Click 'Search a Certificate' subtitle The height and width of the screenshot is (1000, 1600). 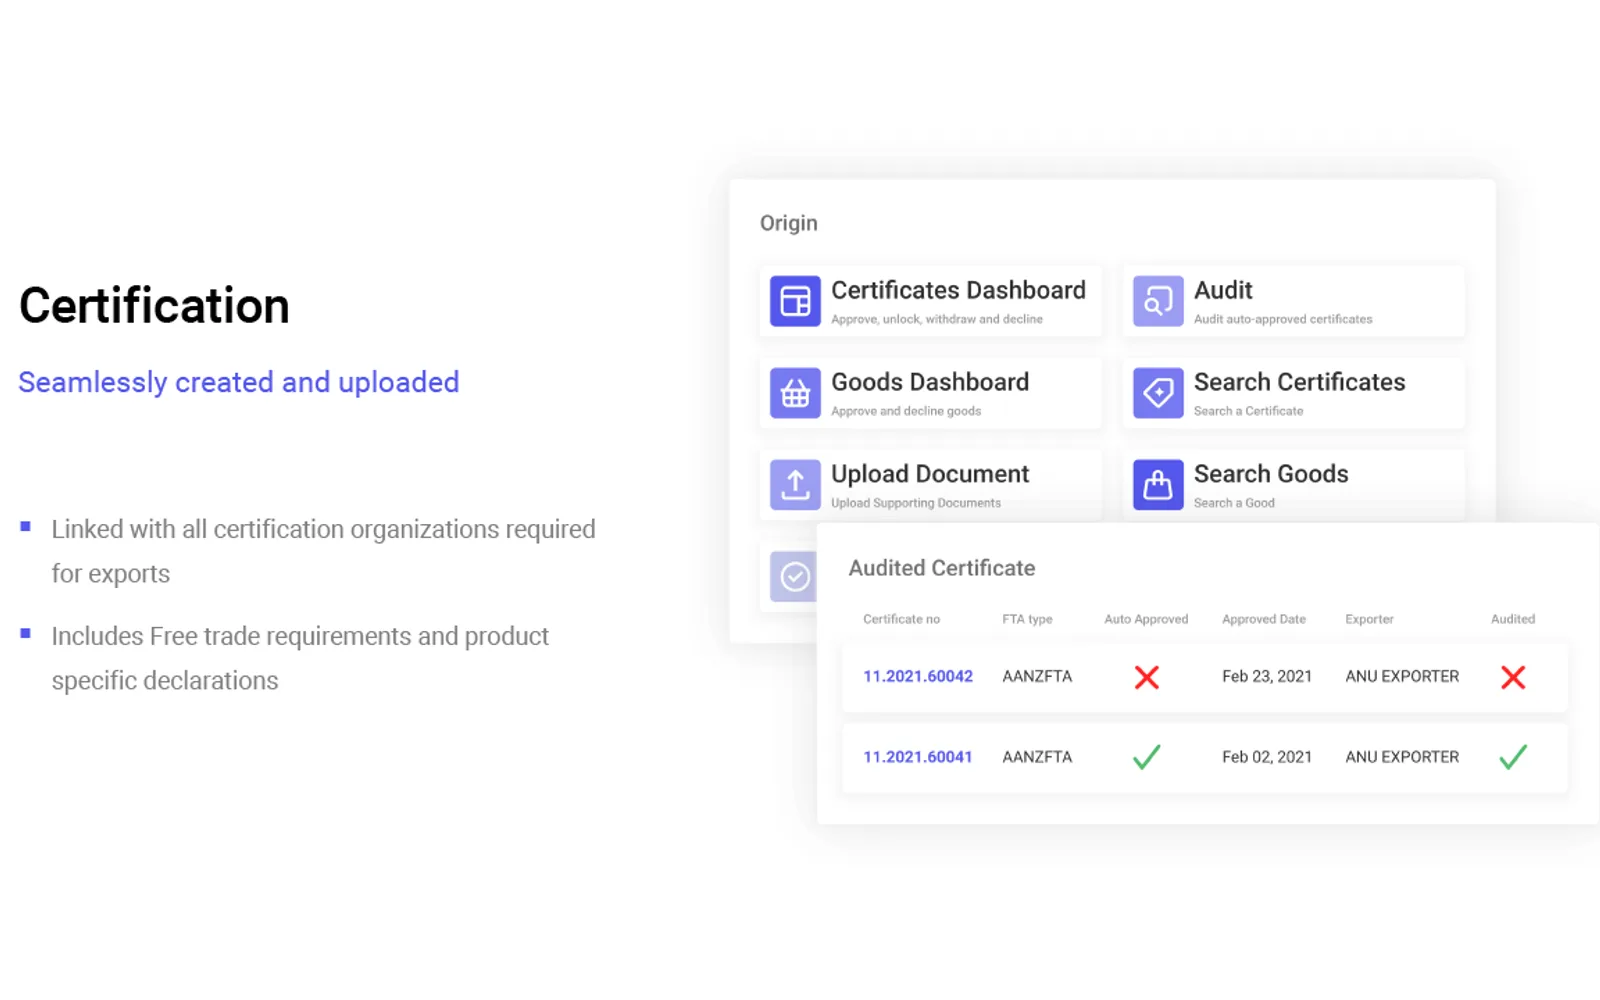click(1248, 411)
